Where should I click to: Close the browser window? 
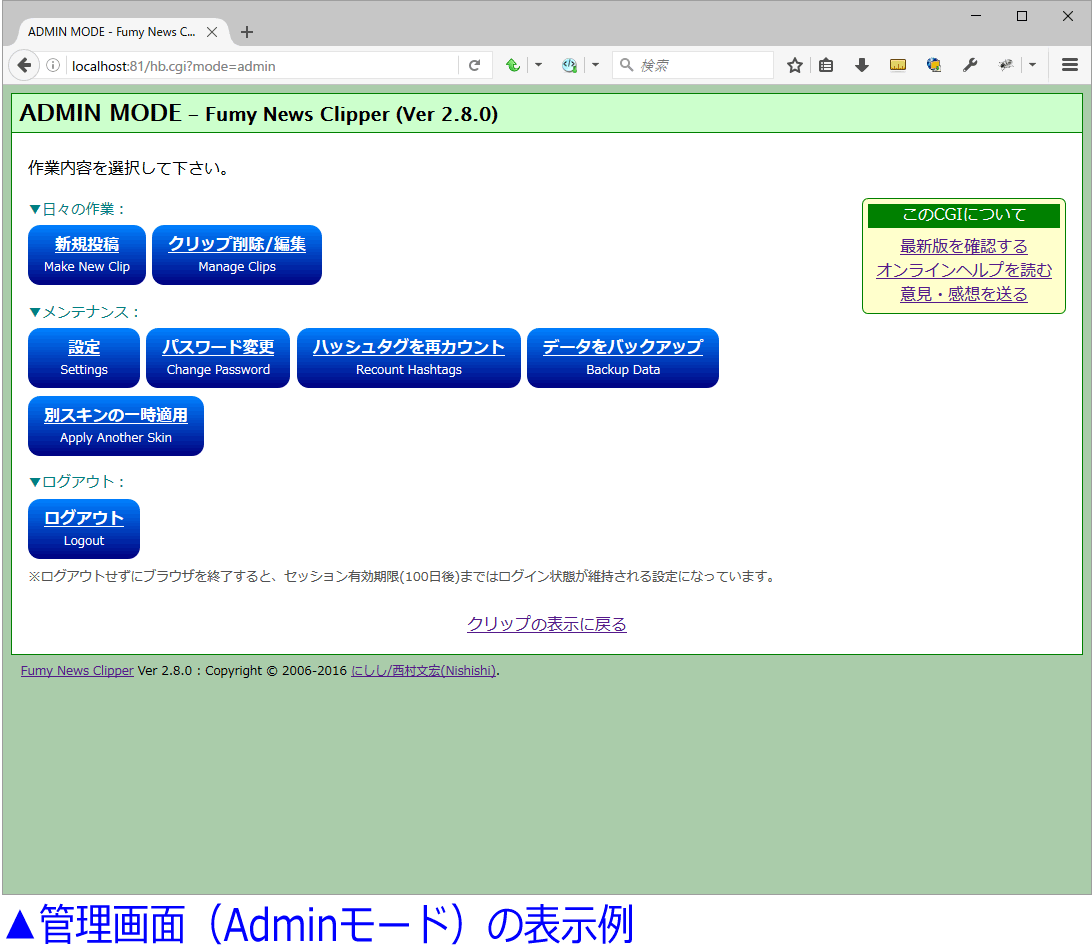pos(1068,15)
